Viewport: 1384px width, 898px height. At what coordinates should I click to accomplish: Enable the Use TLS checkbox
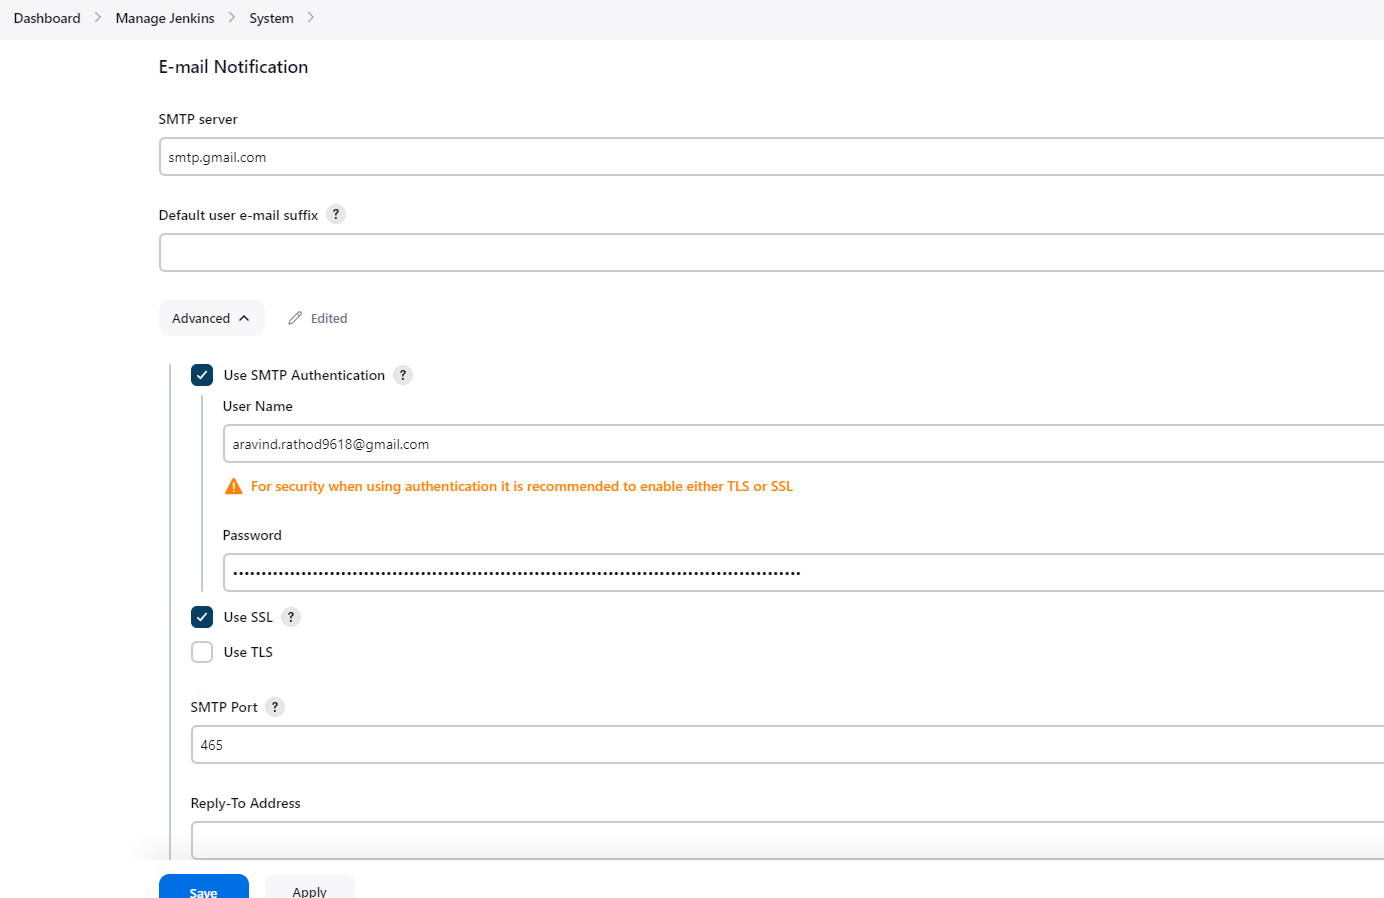202,652
